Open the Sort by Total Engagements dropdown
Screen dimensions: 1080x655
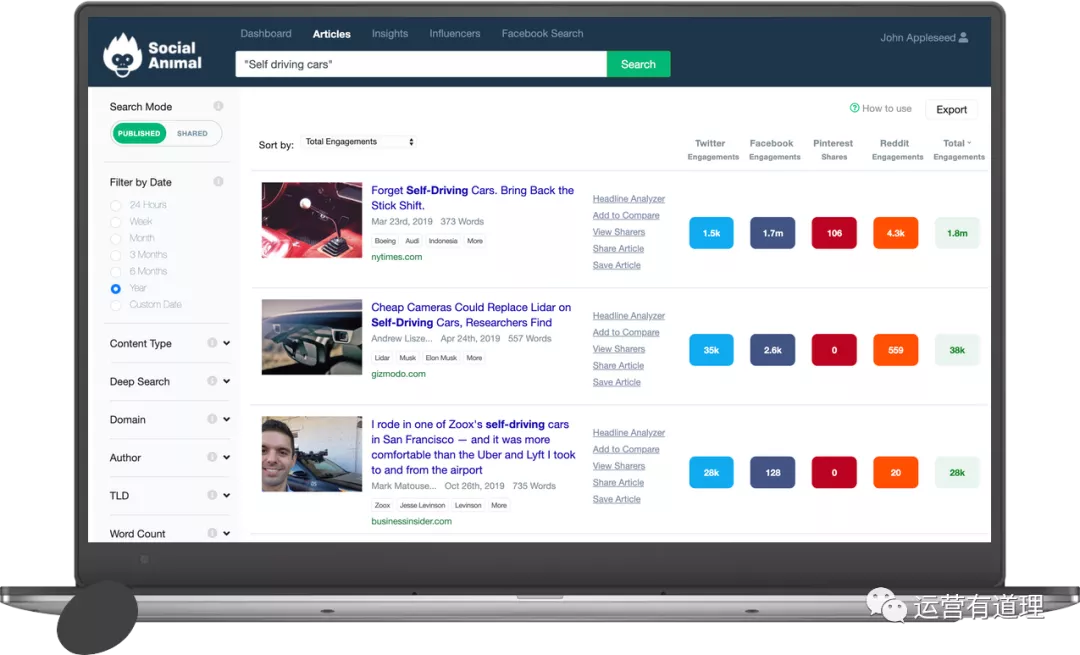click(358, 142)
